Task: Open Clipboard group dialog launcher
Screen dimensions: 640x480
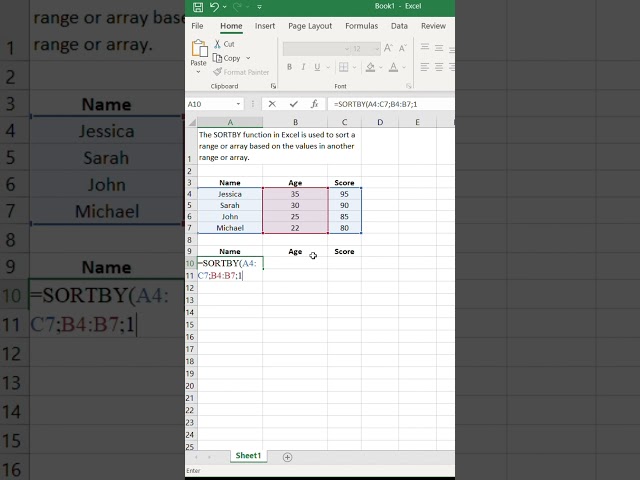Action: click(273, 86)
